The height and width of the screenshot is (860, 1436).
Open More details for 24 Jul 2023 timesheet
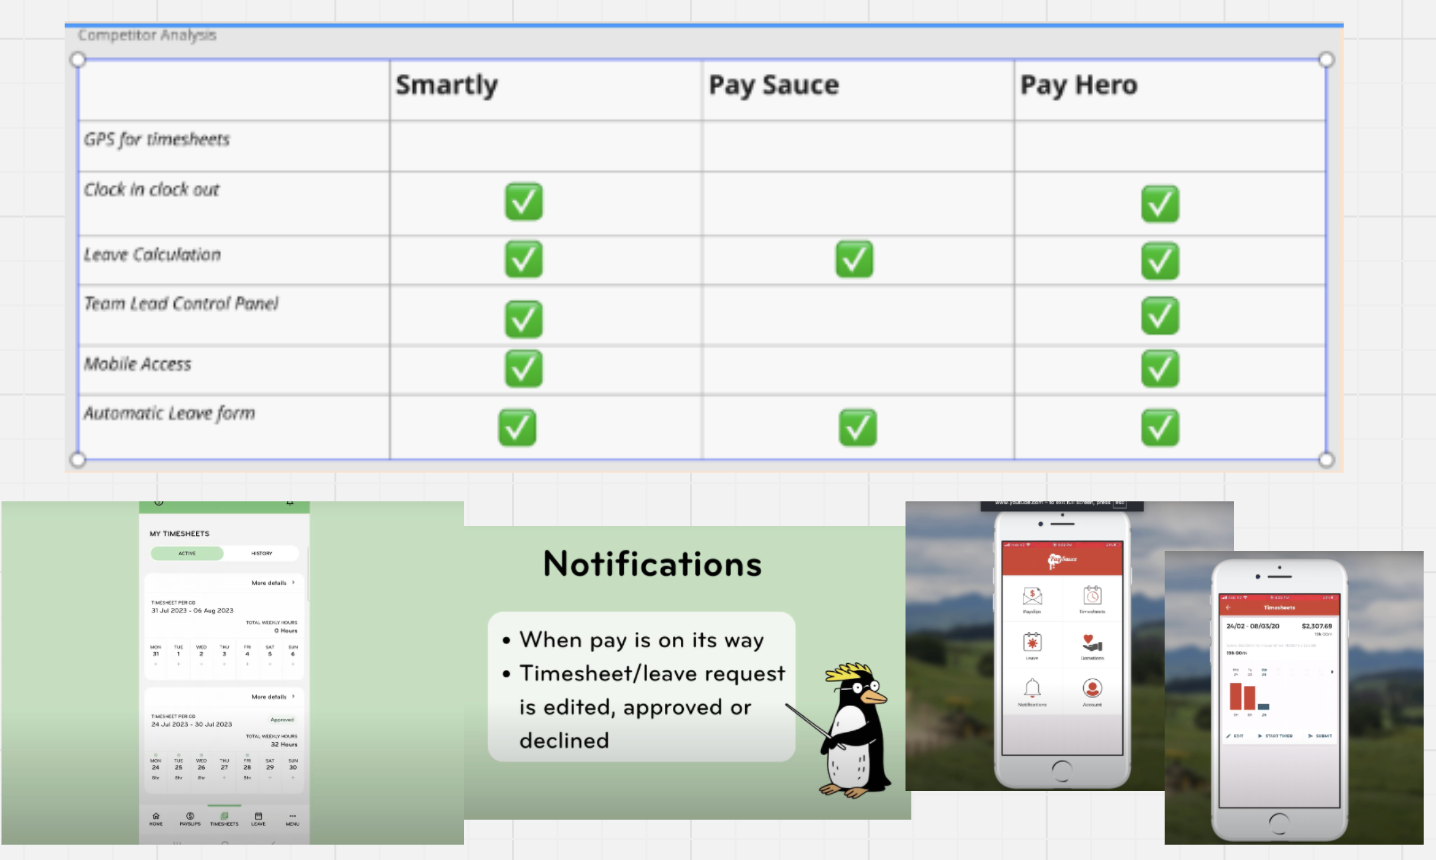click(273, 697)
